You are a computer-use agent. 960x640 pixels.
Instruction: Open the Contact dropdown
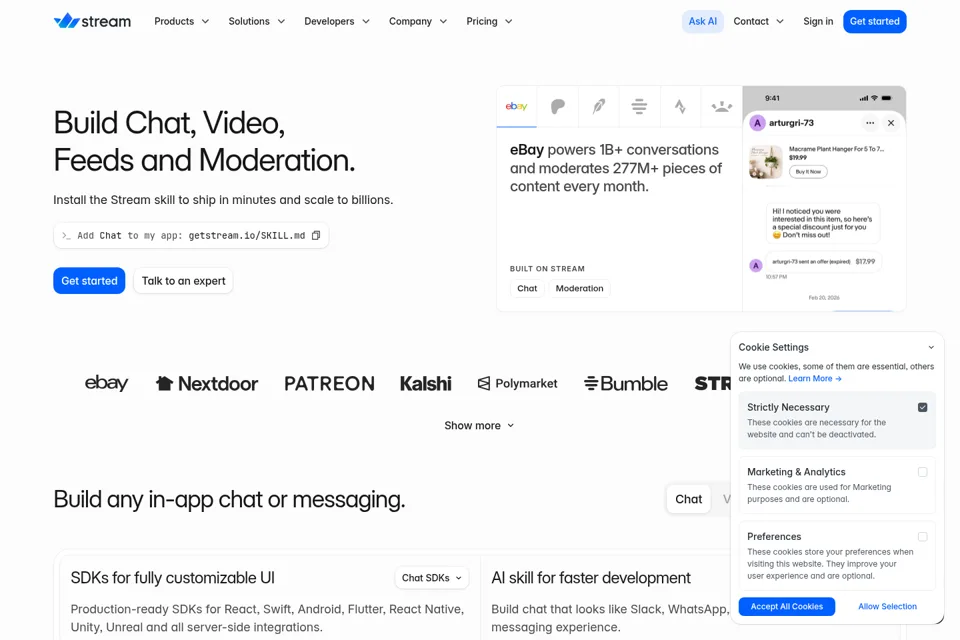pos(758,21)
